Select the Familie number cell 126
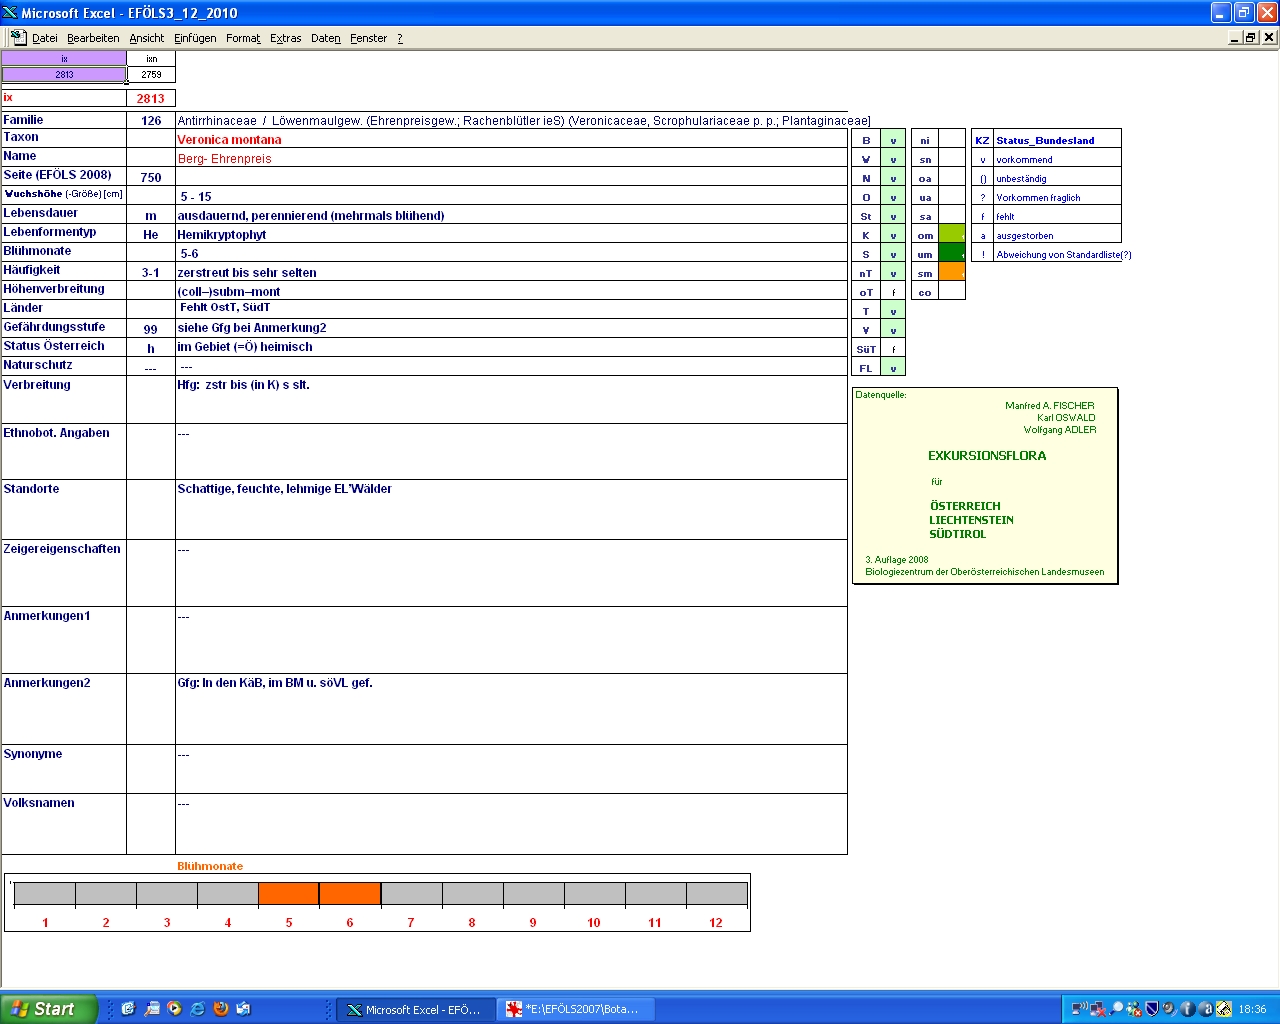Viewport: 1280px width, 1024px height. (151, 120)
